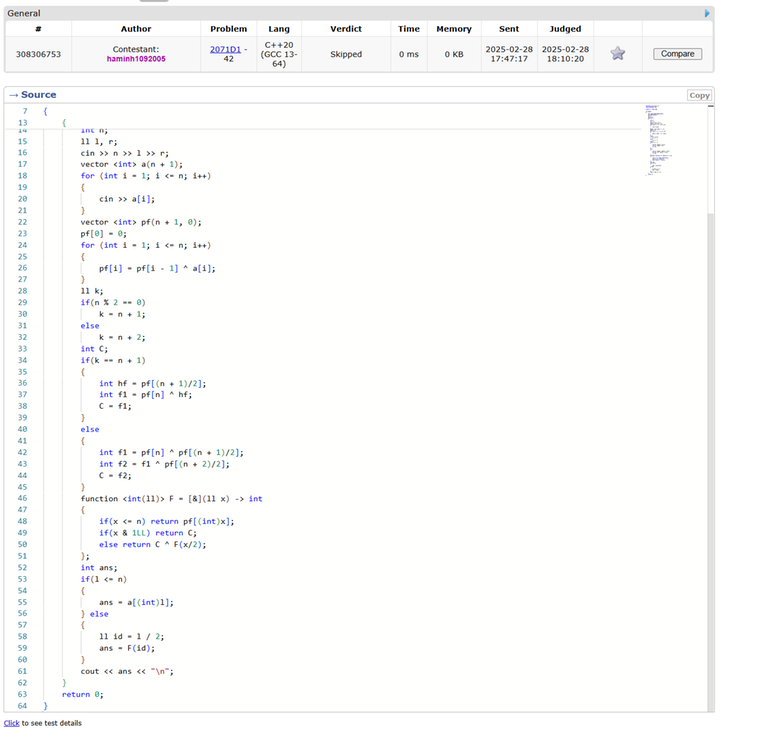Click the 'Skipped' verdict cell
Image resolution: width=768 pixels, height=738 pixels.
click(346, 54)
